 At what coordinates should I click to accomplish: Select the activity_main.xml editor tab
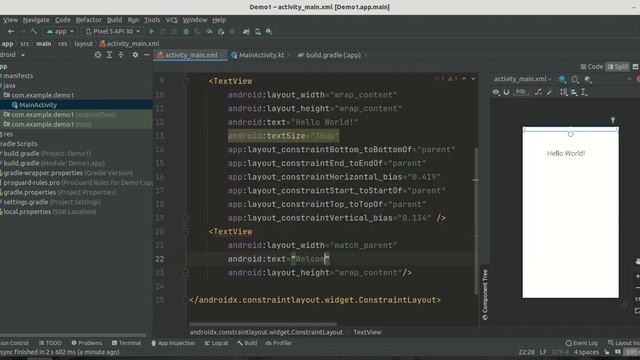coord(191,55)
